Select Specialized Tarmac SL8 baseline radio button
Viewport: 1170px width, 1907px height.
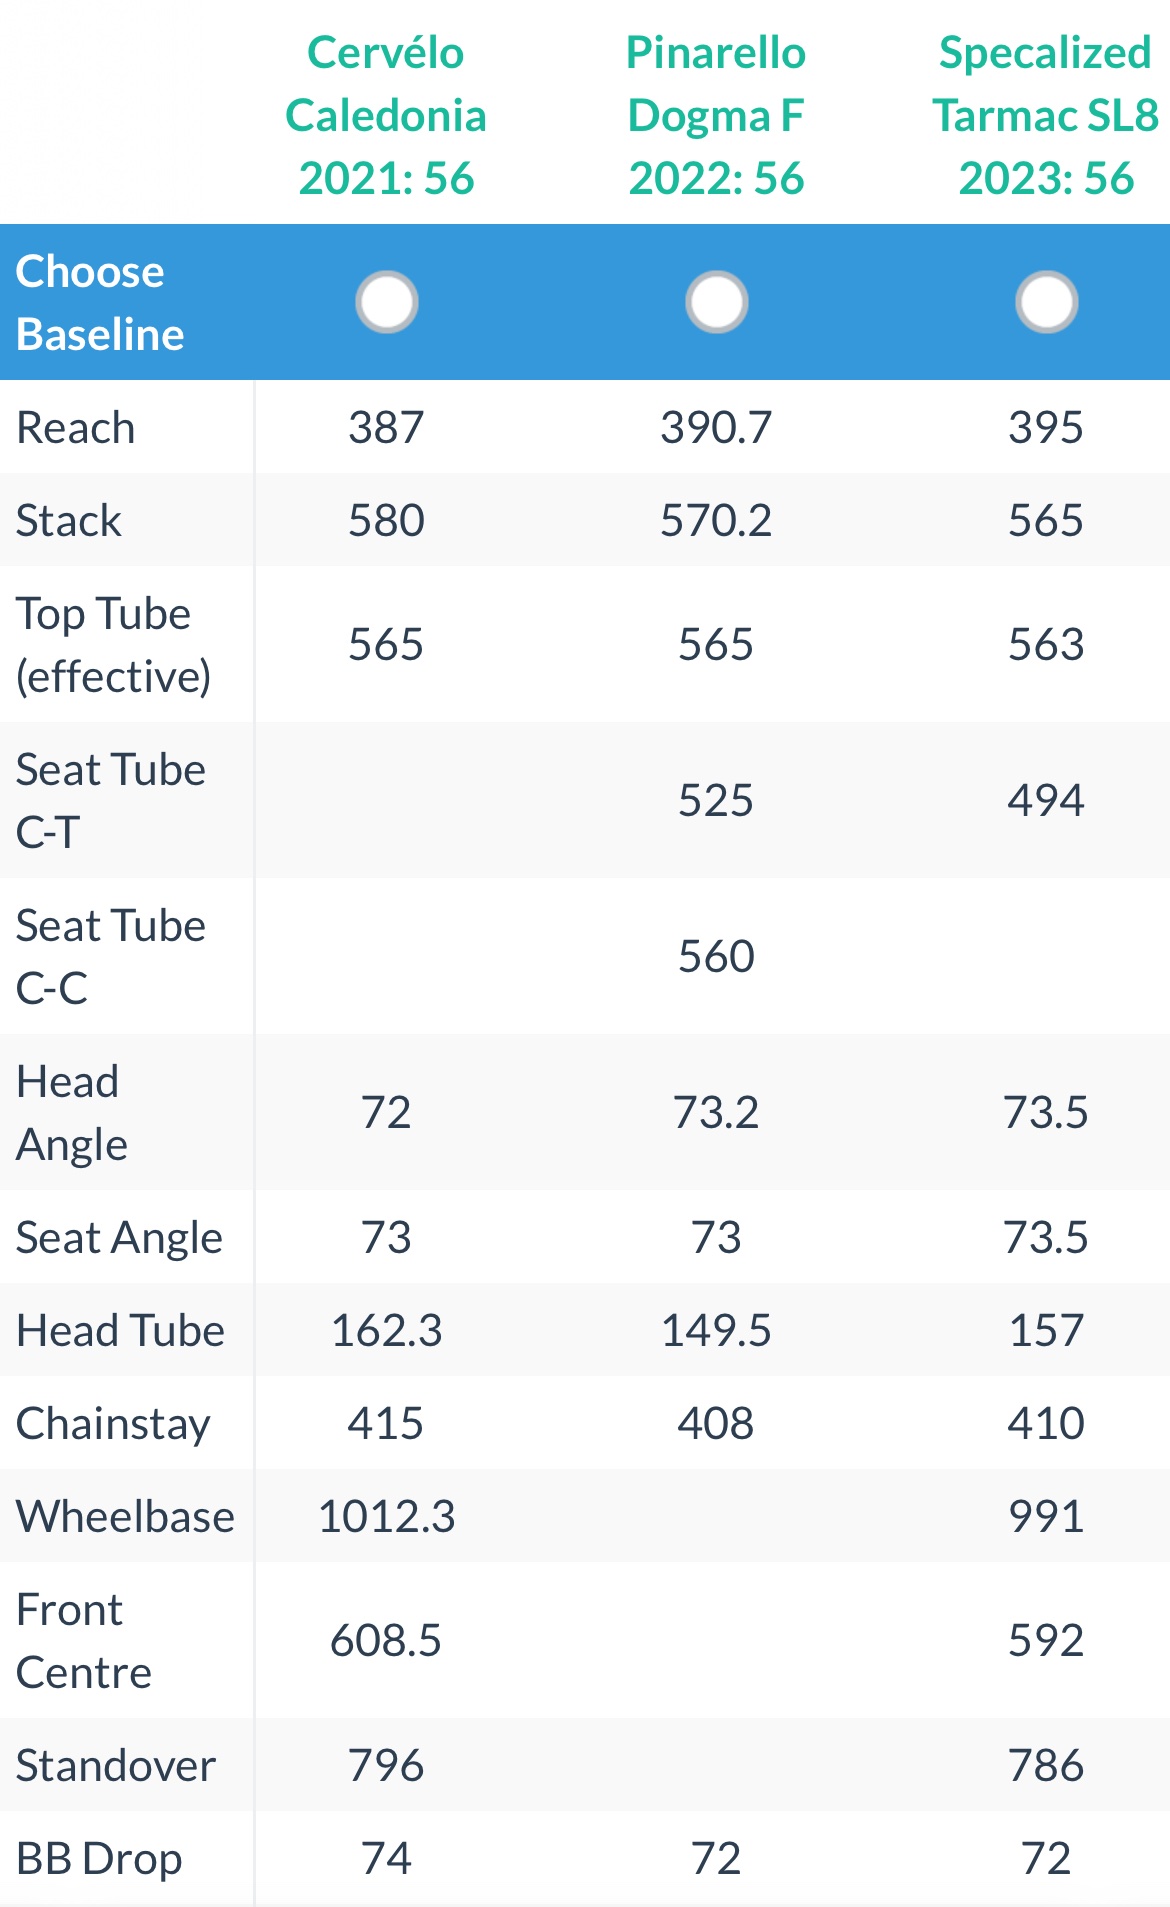1046,302
